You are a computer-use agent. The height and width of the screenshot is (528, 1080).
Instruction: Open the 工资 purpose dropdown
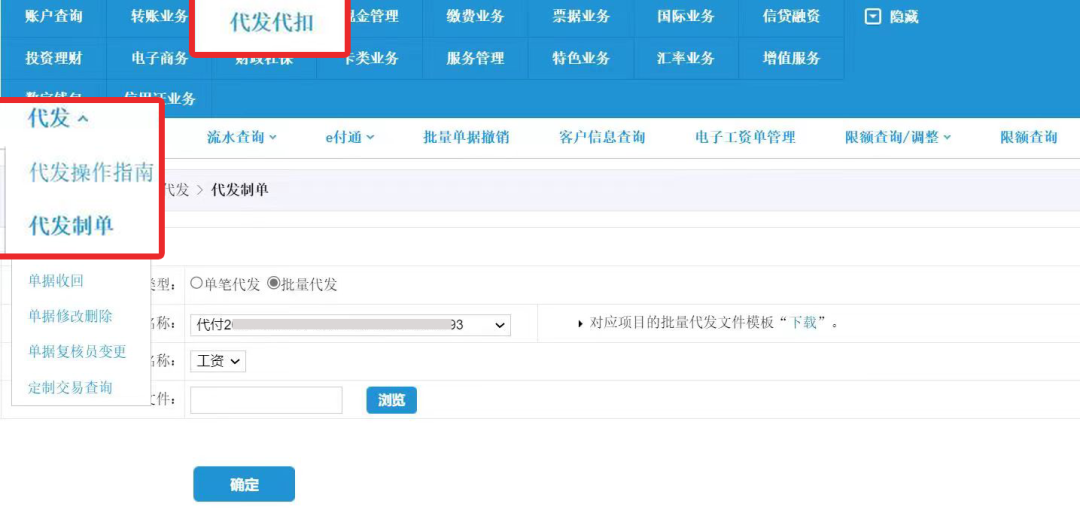(218, 361)
